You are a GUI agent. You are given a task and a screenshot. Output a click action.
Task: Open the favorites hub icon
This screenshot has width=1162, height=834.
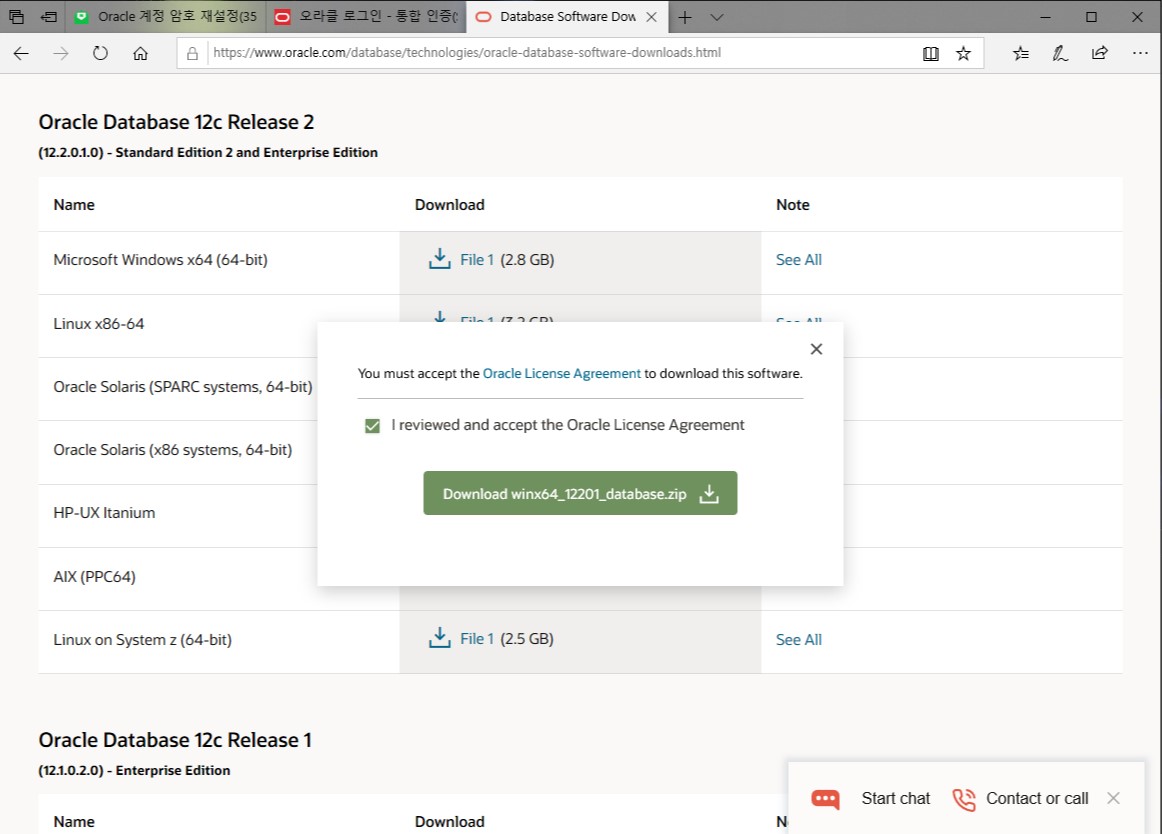(1020, 53)
